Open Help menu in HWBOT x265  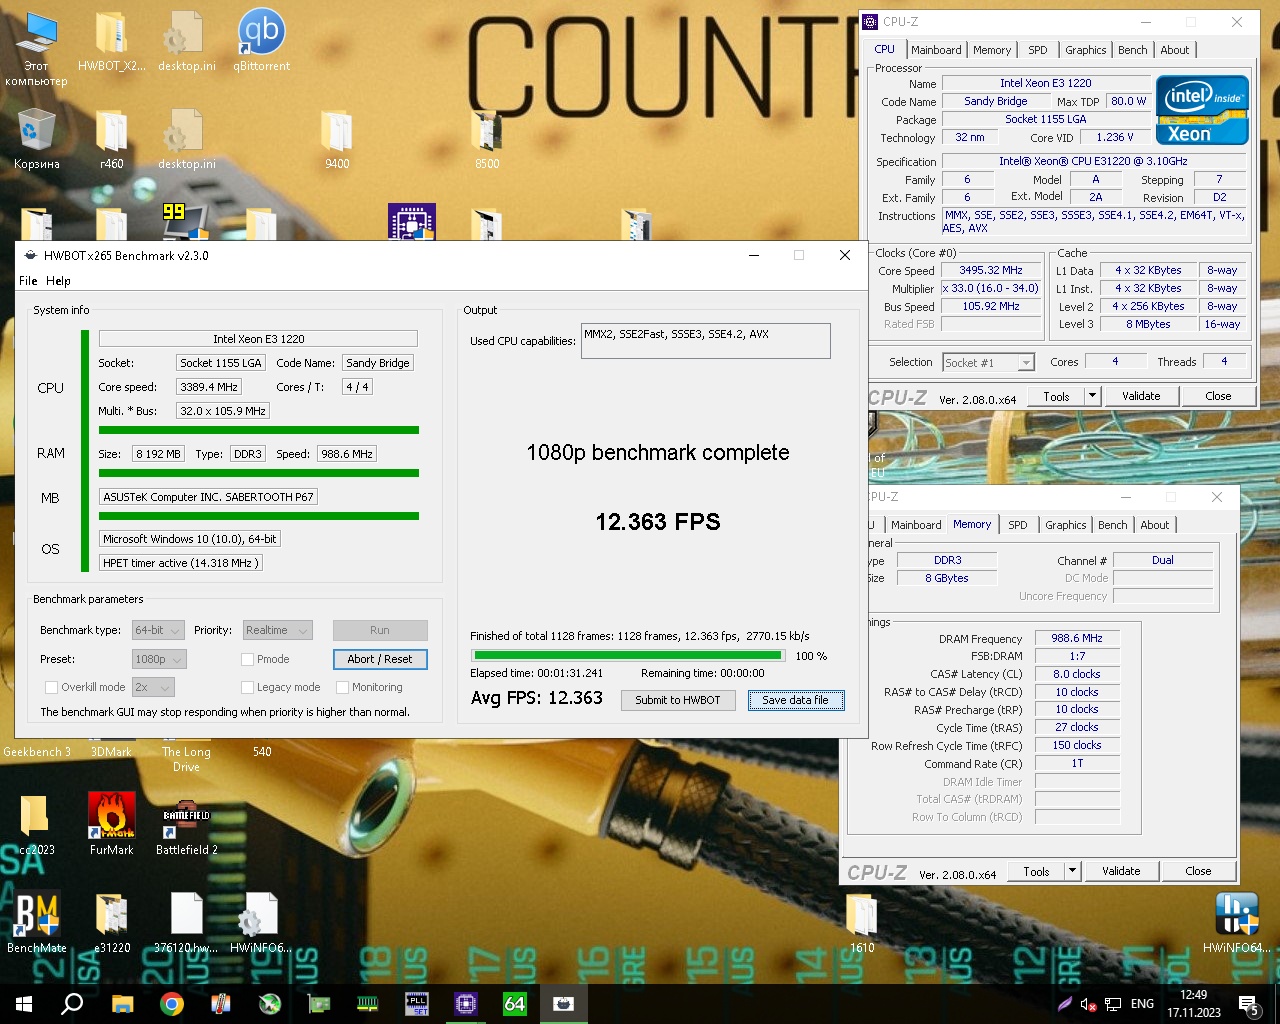pyautogui.click(x=58, y=281)
